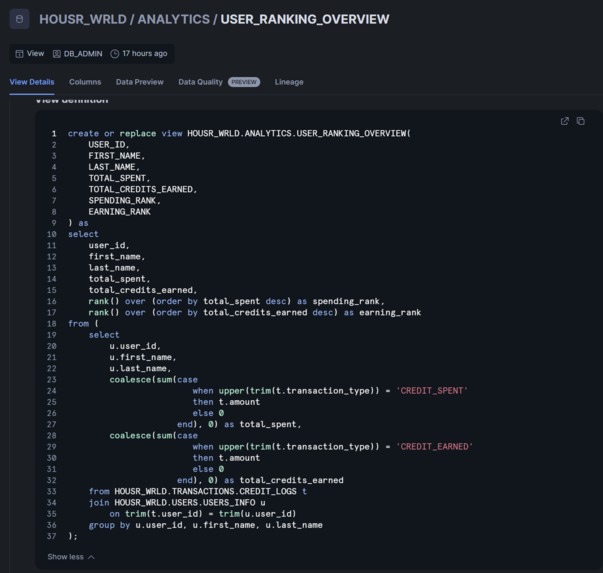Open the Data Preview tab
This screenshot has width=603, height=573.
coord(140,82)
